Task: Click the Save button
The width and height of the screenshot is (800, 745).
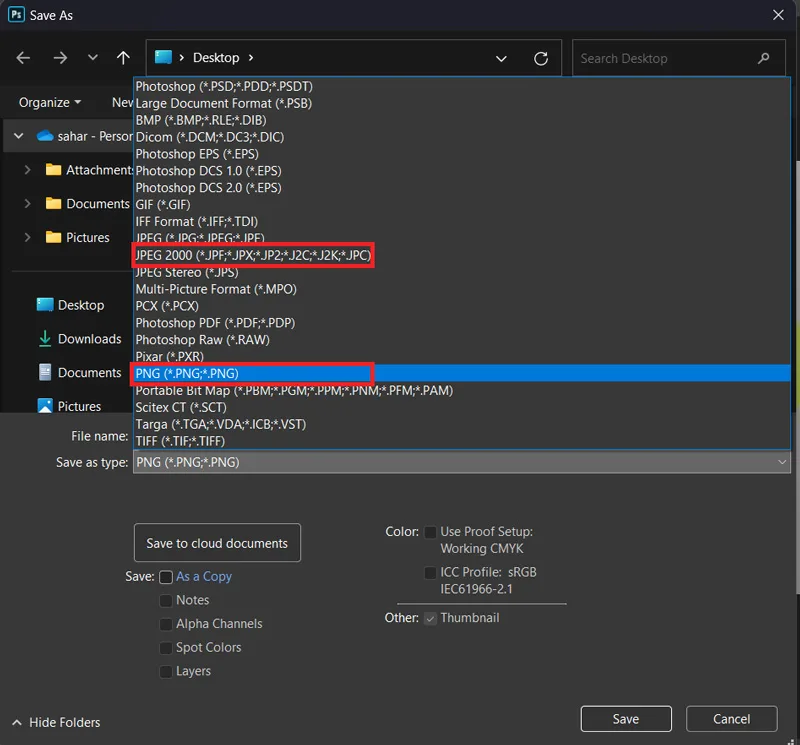Action: tap(626, 719)
